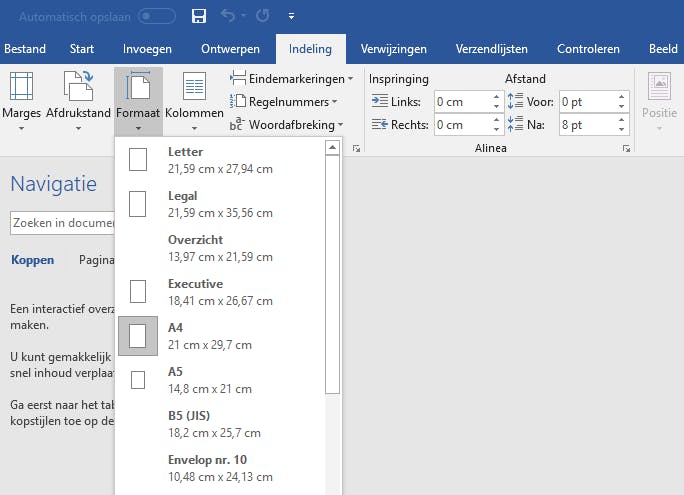Viewport: 684px width, 495px height.
Task: Switch to the Invoegen tab
Action: click(147, 49)
